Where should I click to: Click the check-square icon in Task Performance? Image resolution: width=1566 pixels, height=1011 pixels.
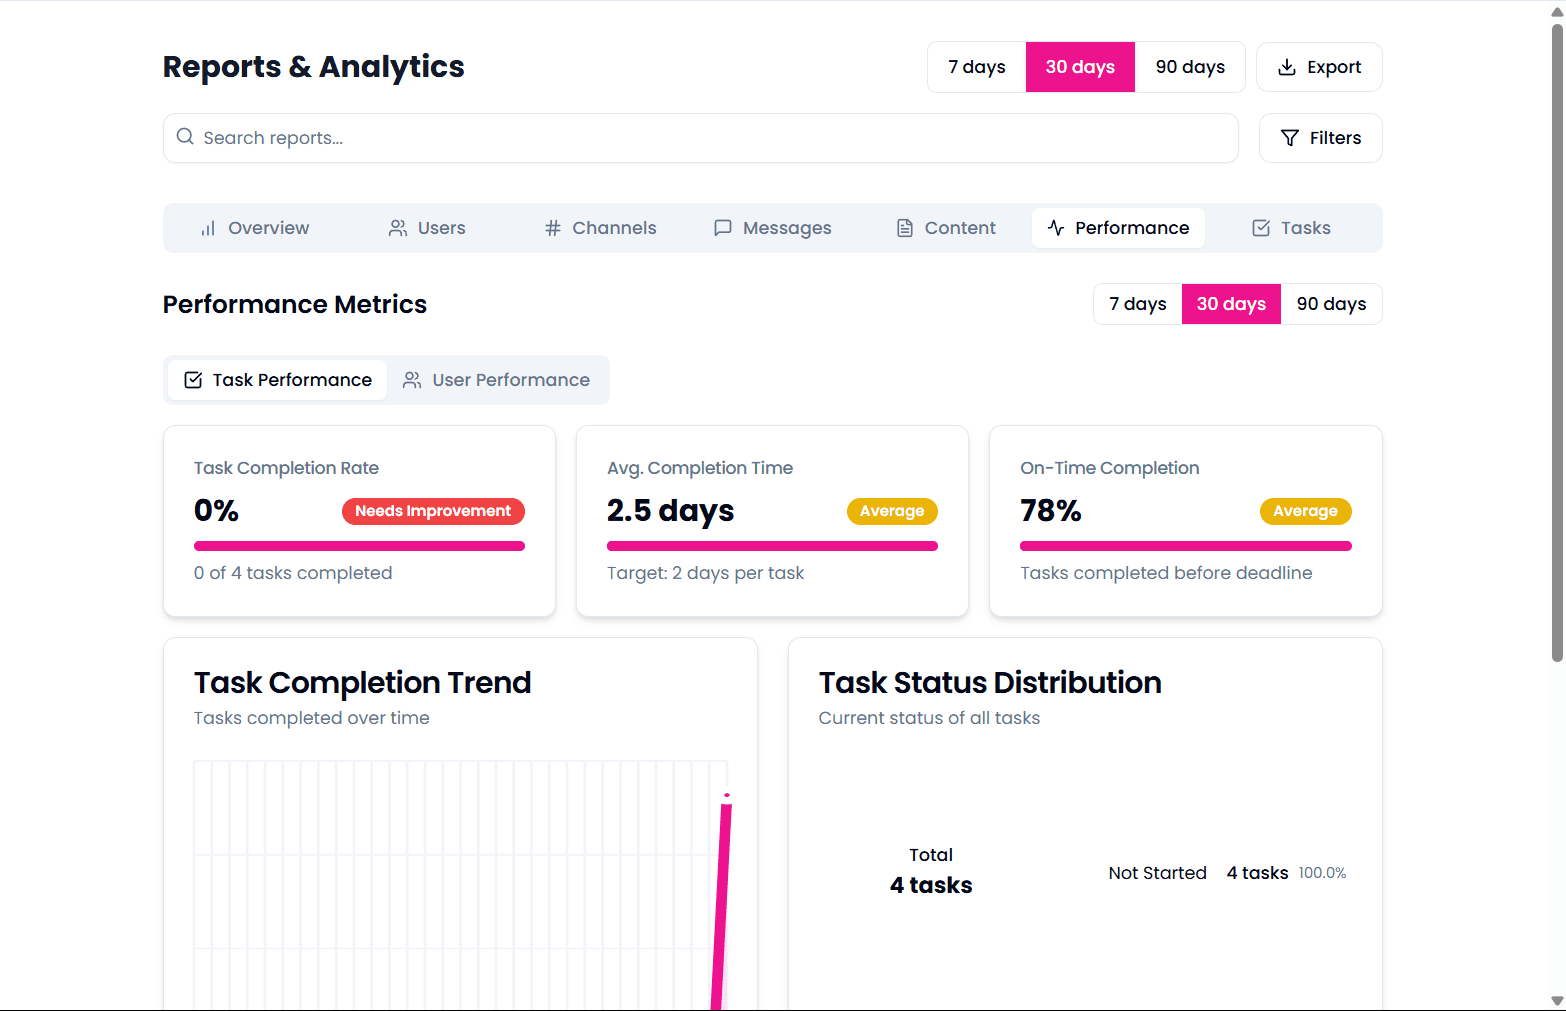pos(194,380)
